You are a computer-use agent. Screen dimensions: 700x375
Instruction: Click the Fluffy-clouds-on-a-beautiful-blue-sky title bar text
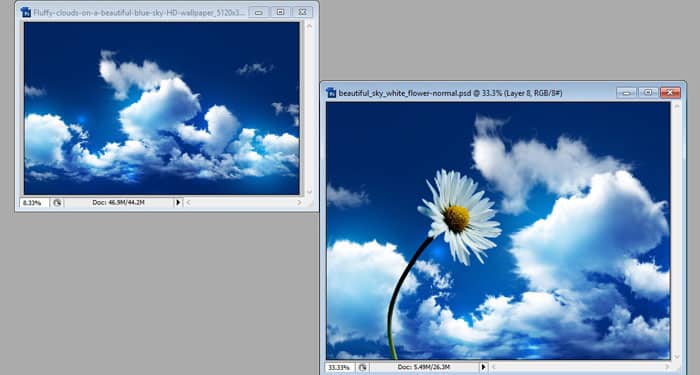tap(139, 12)
